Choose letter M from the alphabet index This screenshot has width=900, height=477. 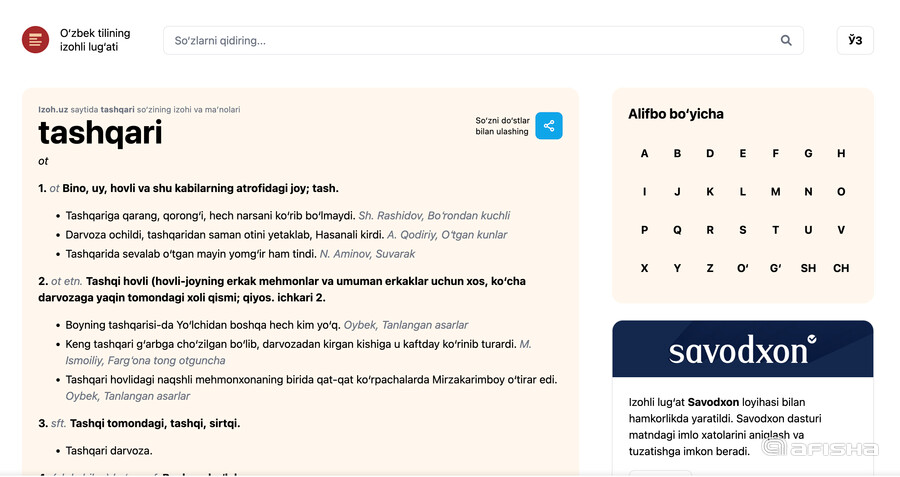[x=775, y=192]
